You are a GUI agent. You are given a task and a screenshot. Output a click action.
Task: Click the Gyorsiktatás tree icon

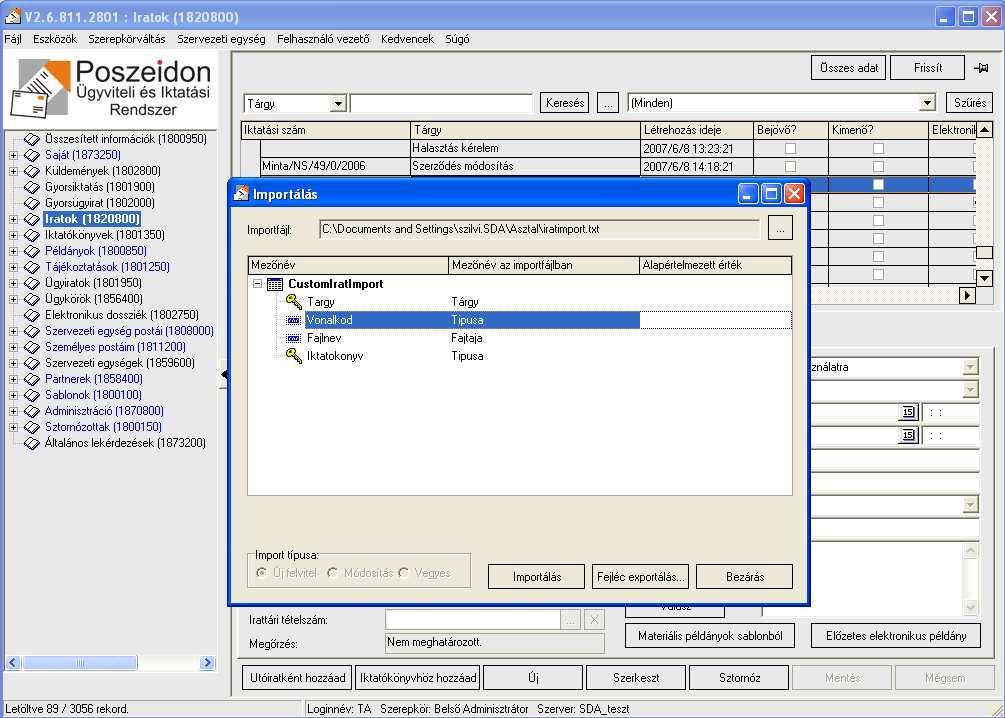(32, 187)
